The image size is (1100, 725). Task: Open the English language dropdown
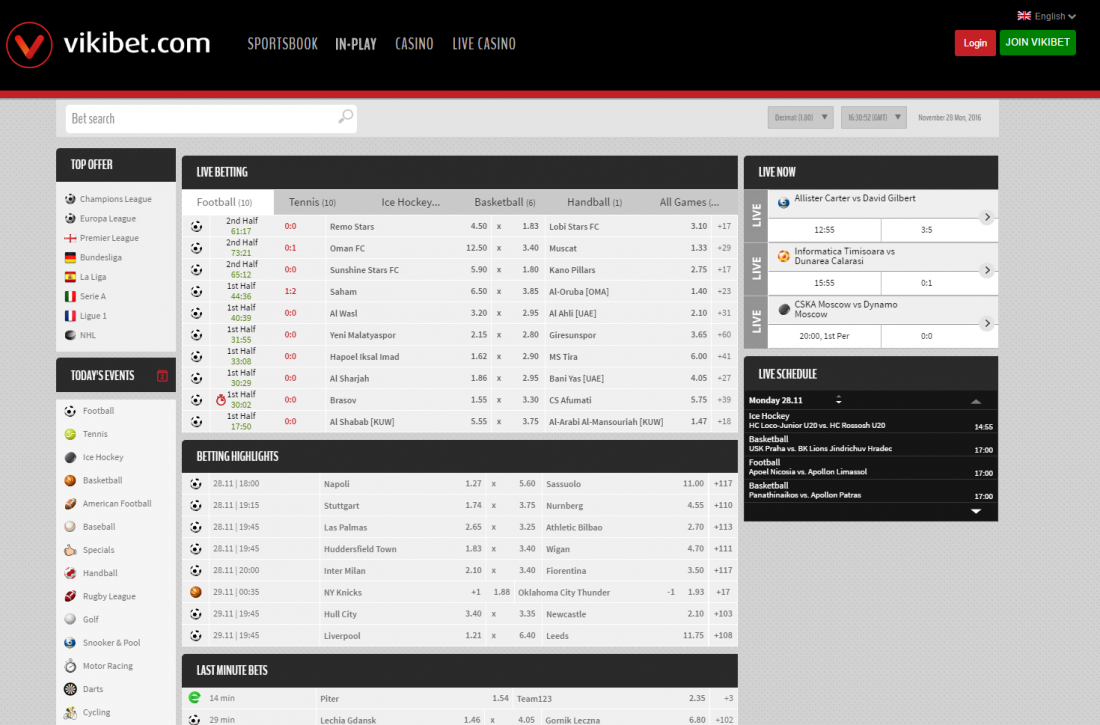pos(1046,15)
